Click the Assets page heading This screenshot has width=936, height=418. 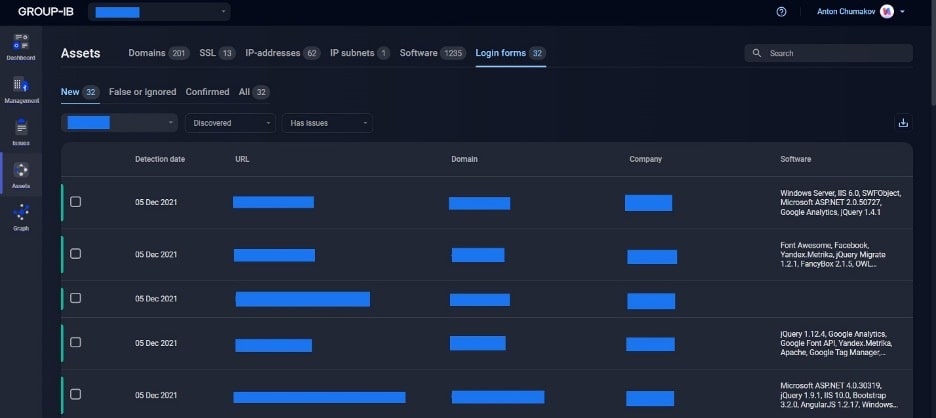click(x=81, y=53)
